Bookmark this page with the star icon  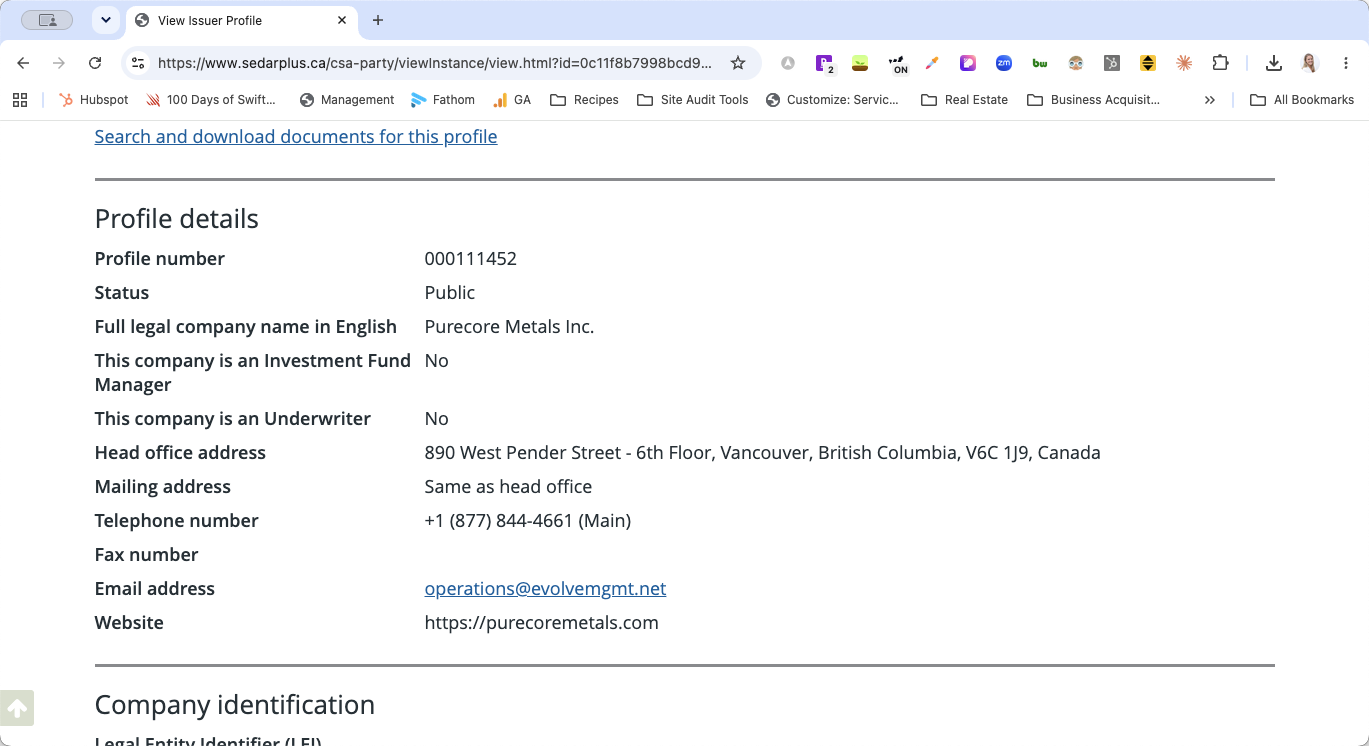(738, 63)
